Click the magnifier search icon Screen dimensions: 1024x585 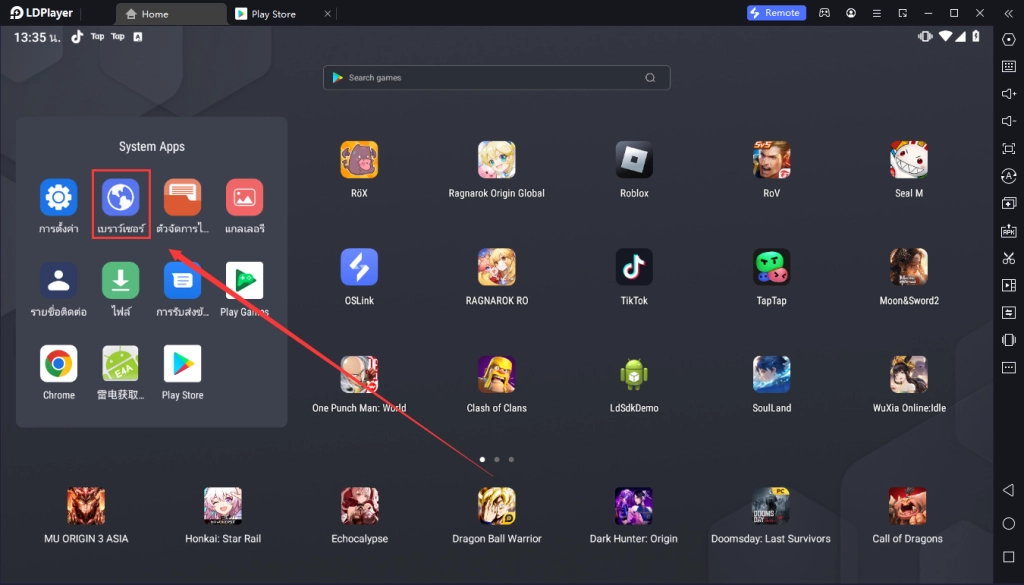coord(650,78)
